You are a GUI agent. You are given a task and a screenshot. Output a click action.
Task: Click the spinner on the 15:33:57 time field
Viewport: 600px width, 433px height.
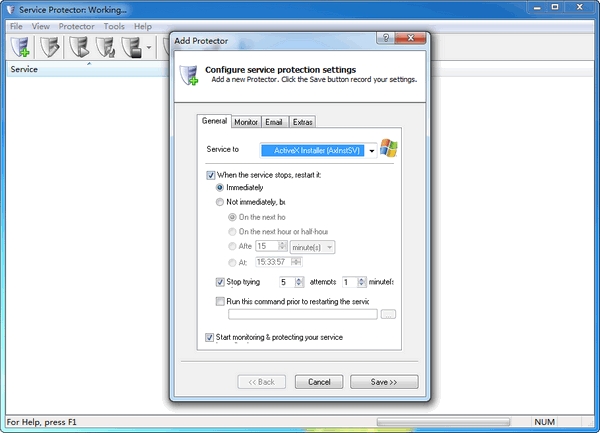click(296, 262)
